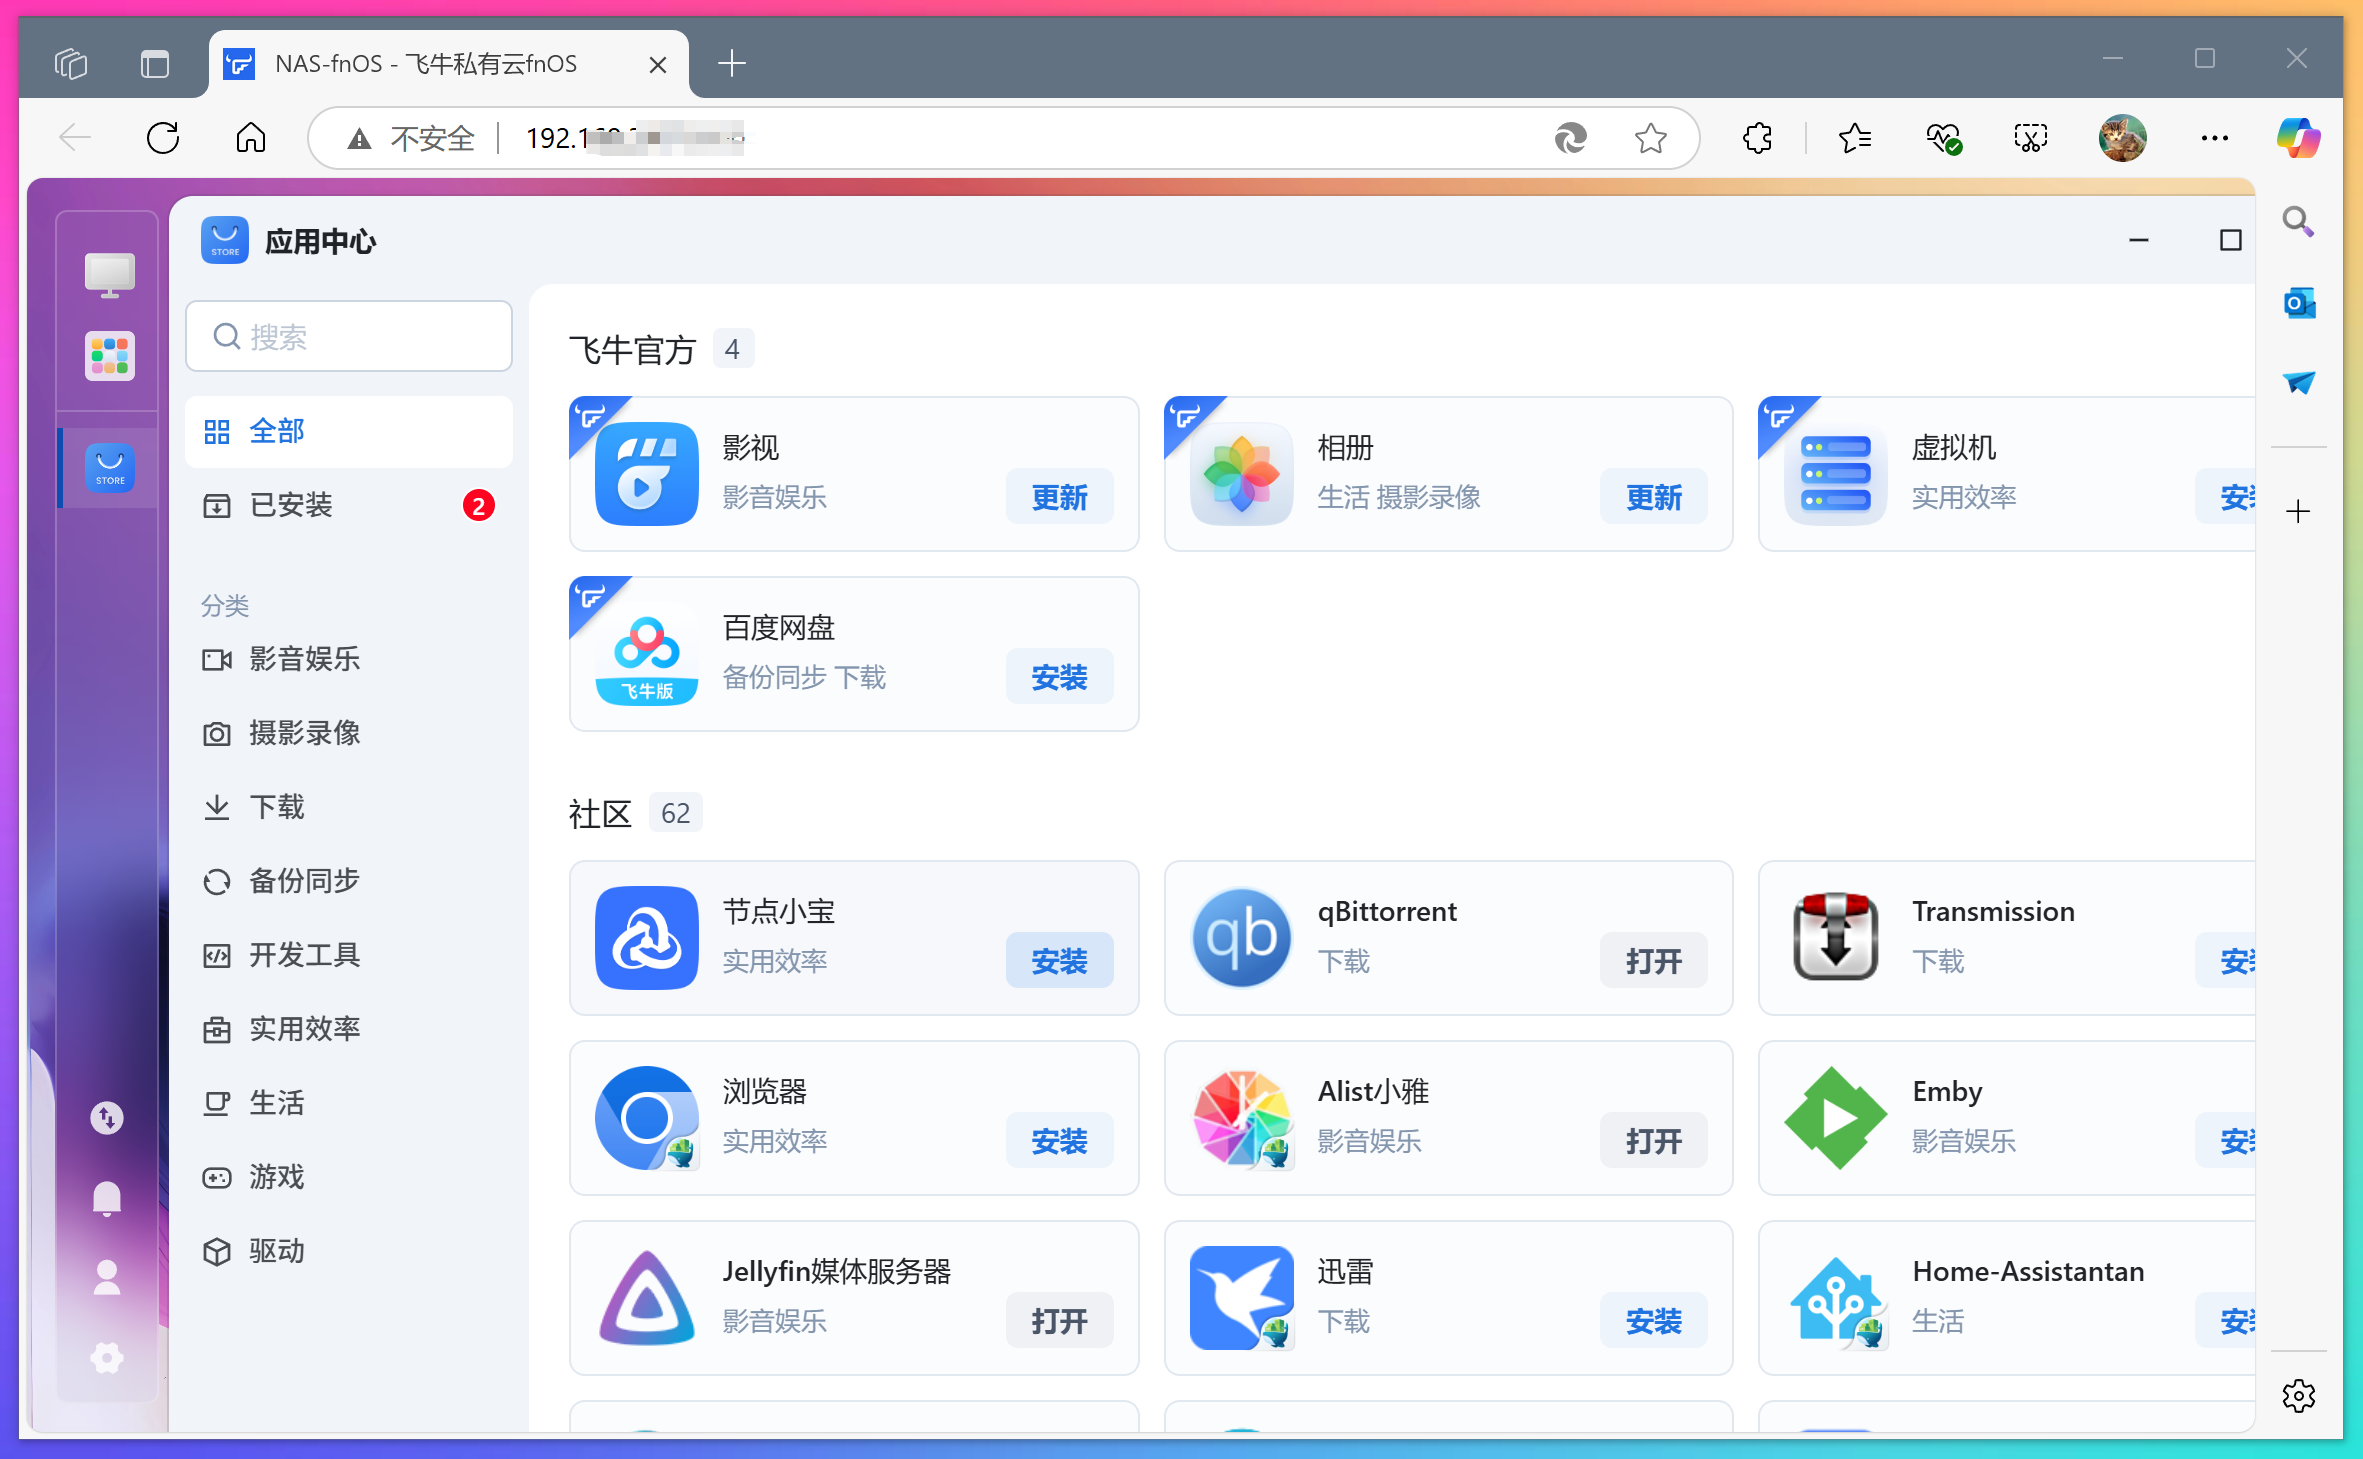The image size is (2363, 1459).
Task: Click the transfer arrows task icon in dock
Action: (x=107, y=1117)
